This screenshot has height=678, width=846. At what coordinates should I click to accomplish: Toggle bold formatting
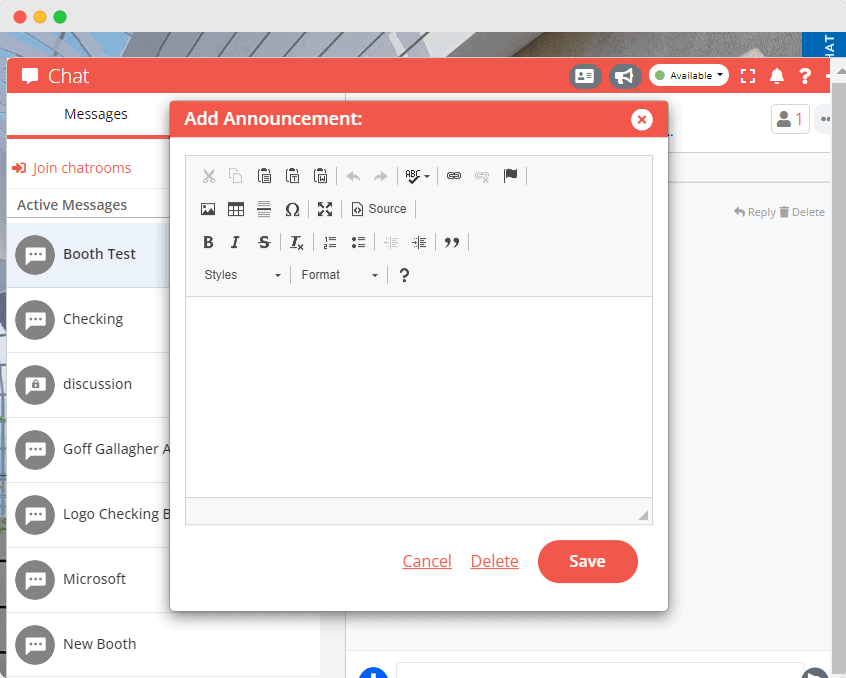[x=208, y=242]
